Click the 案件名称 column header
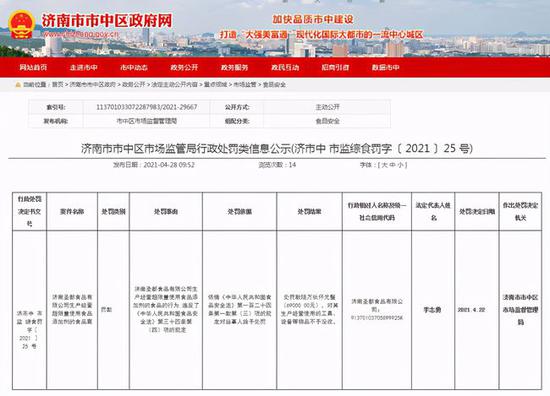 (x=72, y=212)
